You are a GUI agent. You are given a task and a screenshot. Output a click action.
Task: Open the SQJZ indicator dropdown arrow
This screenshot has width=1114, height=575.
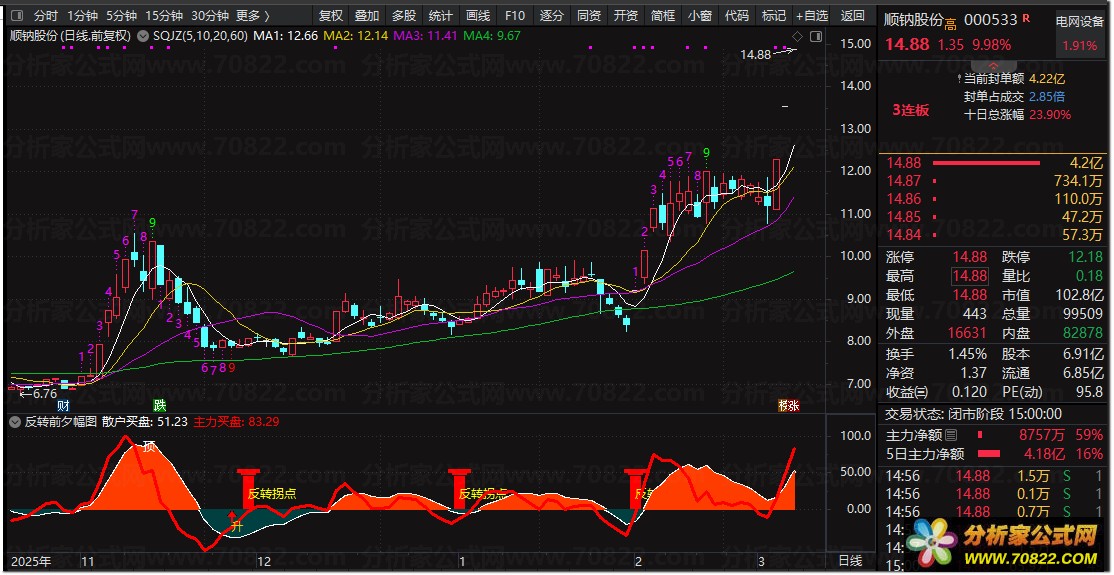pyautogui.click(x=144, y=36)
